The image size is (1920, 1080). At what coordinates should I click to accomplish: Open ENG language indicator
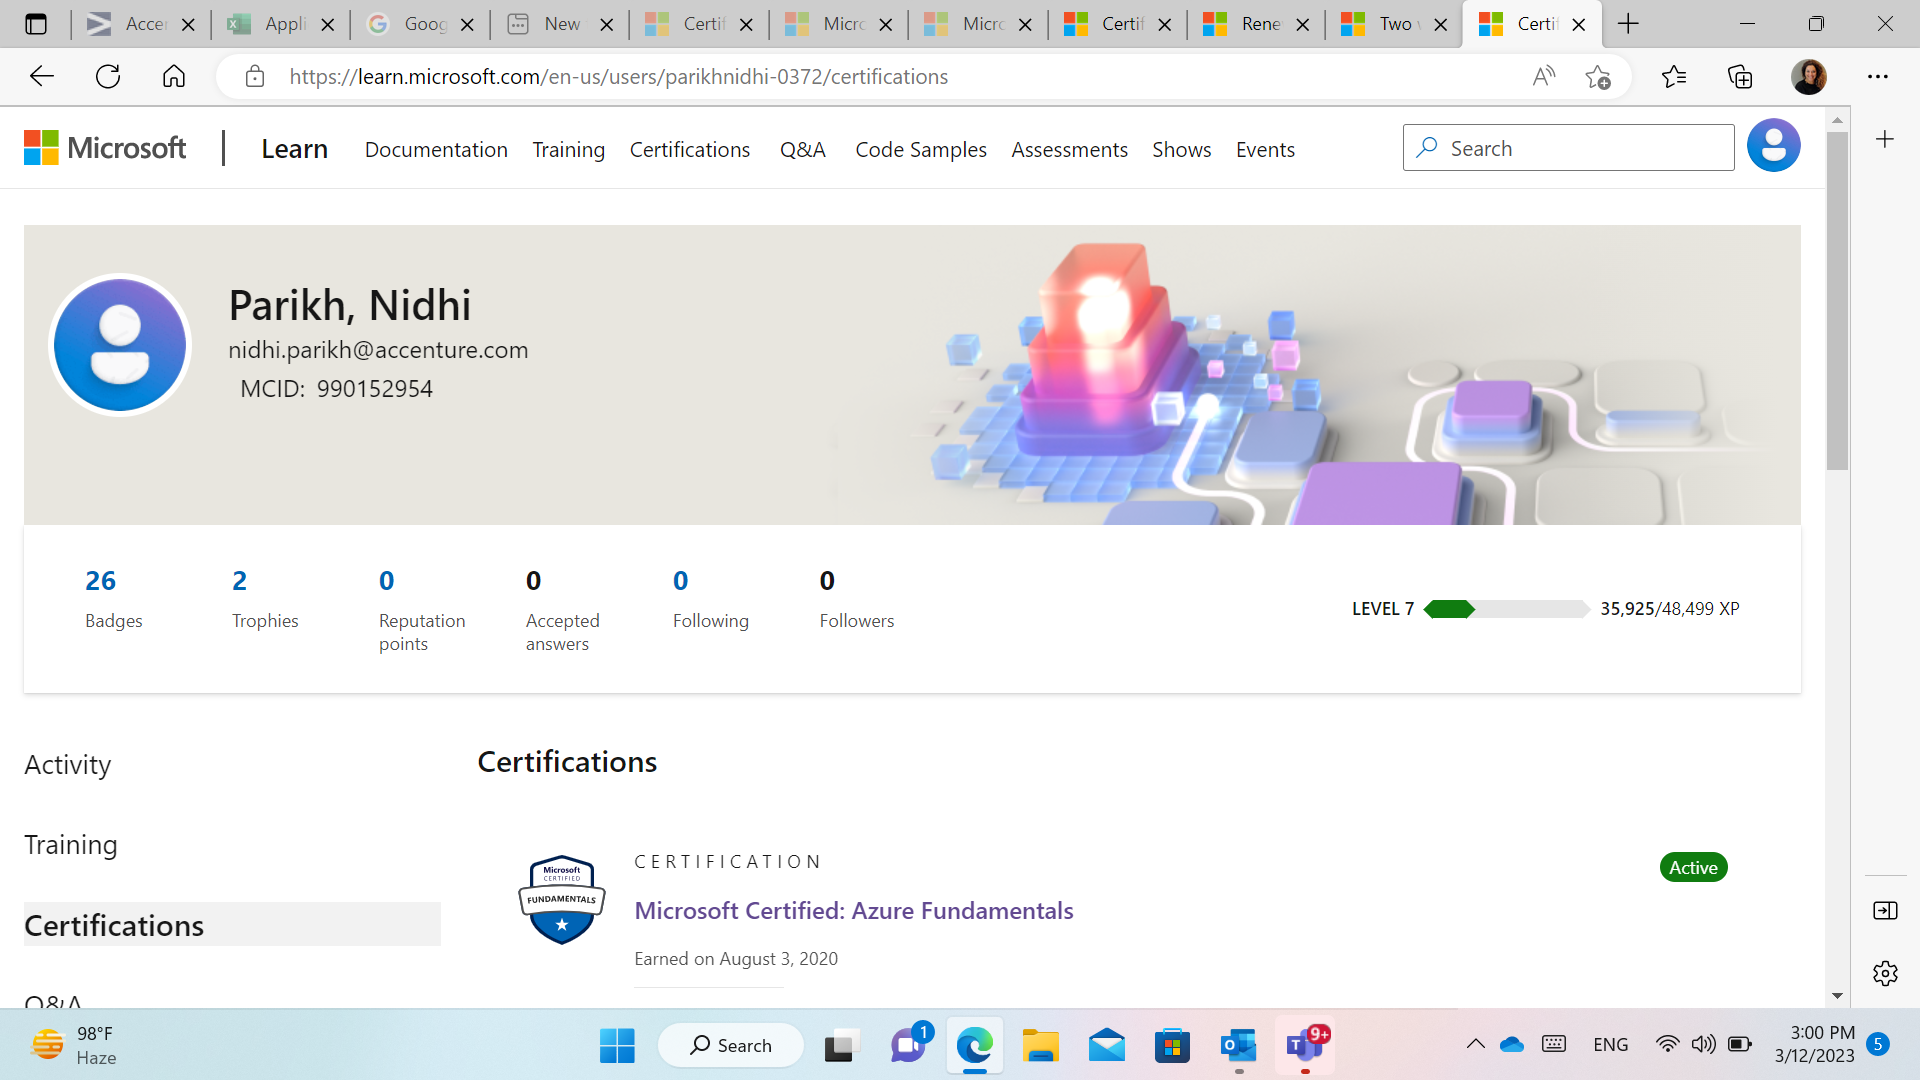[x=1610, y=1044]
